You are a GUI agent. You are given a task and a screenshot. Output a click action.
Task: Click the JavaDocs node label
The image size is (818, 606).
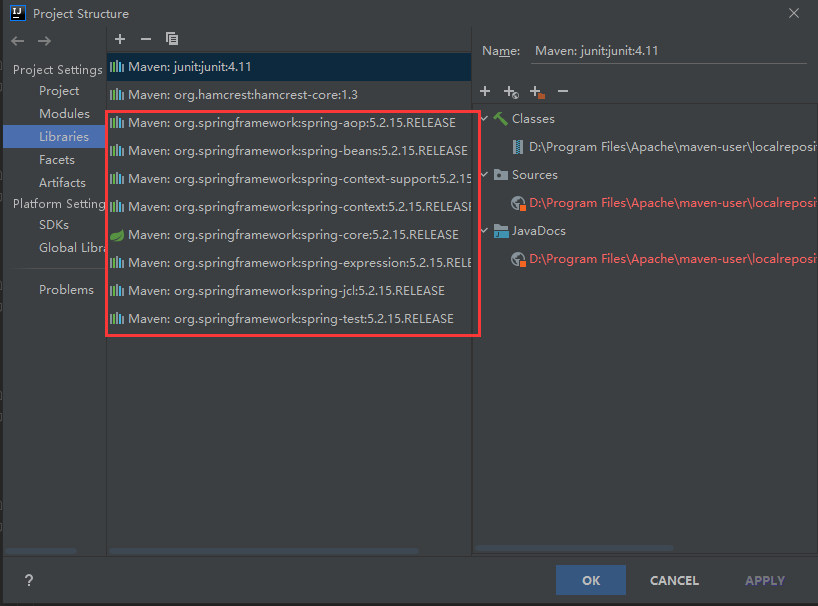tap(539, 231)
